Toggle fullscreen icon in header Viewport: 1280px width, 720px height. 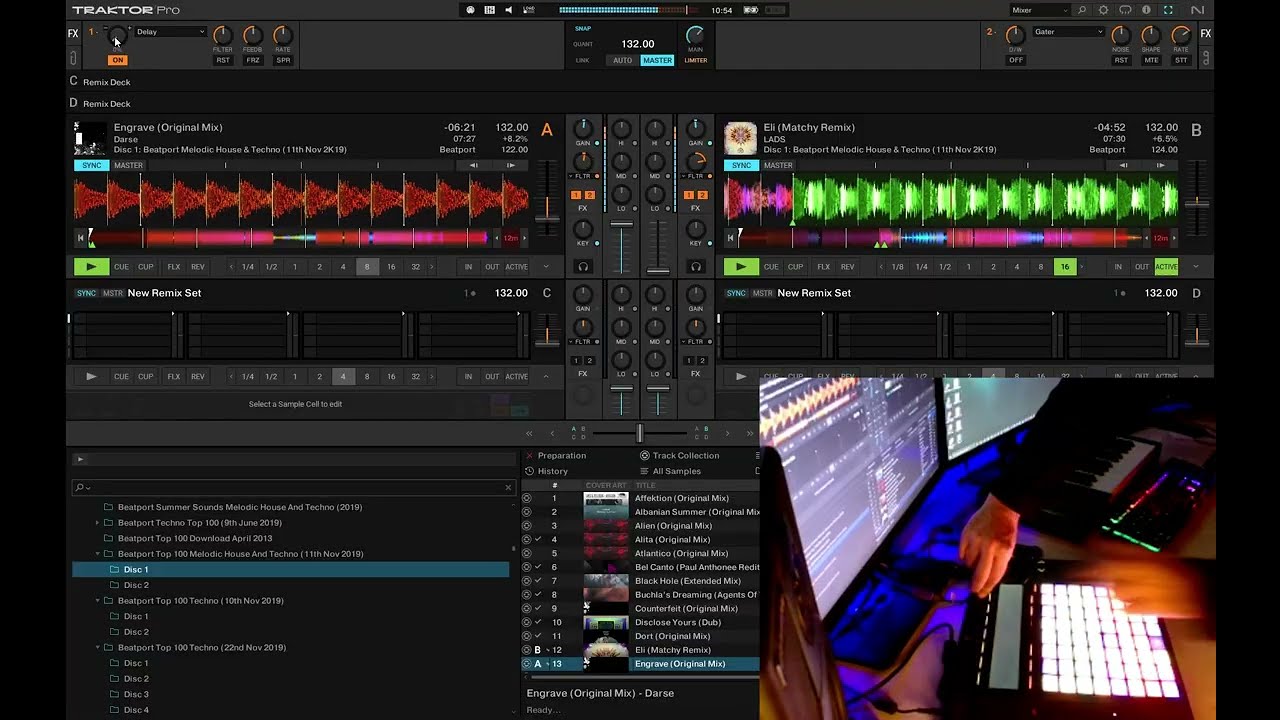click(1168, 10)
